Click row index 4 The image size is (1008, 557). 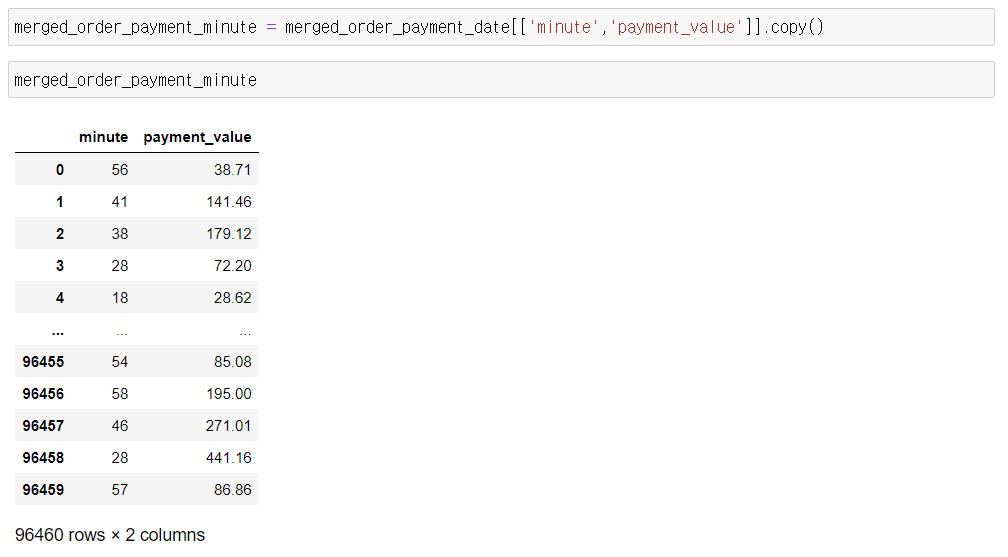60,298
